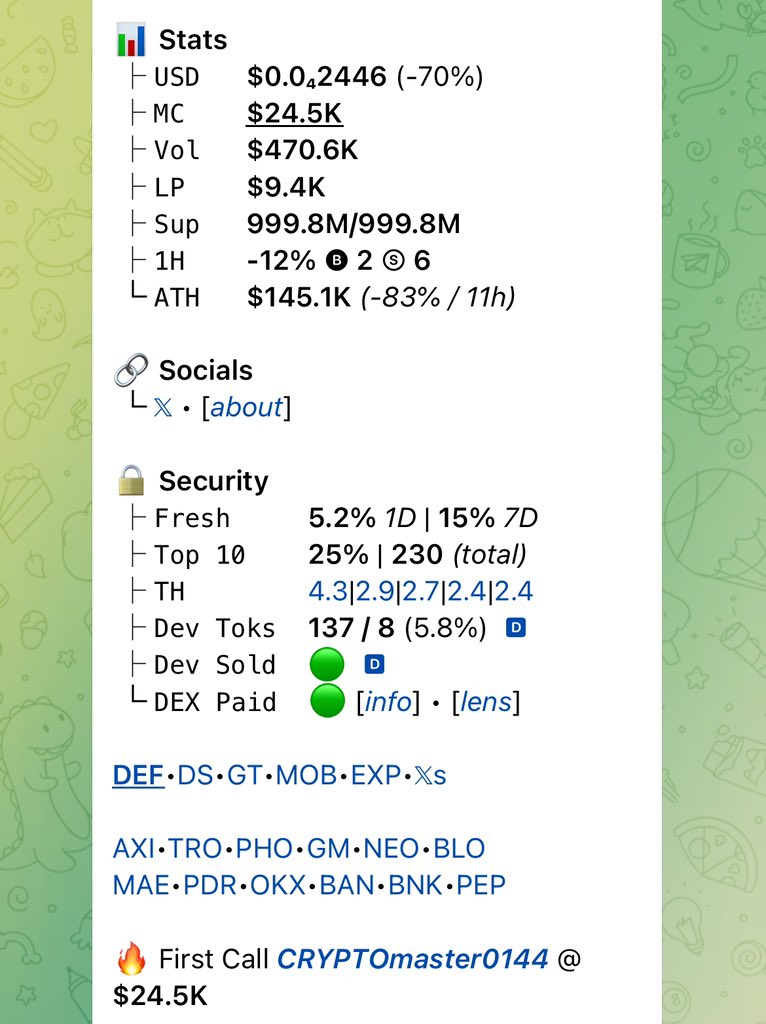This screenshot has height=1024, width=766.
Task: Open the underlined $24.5K market cap link
Action: click(x=295, y=114)
